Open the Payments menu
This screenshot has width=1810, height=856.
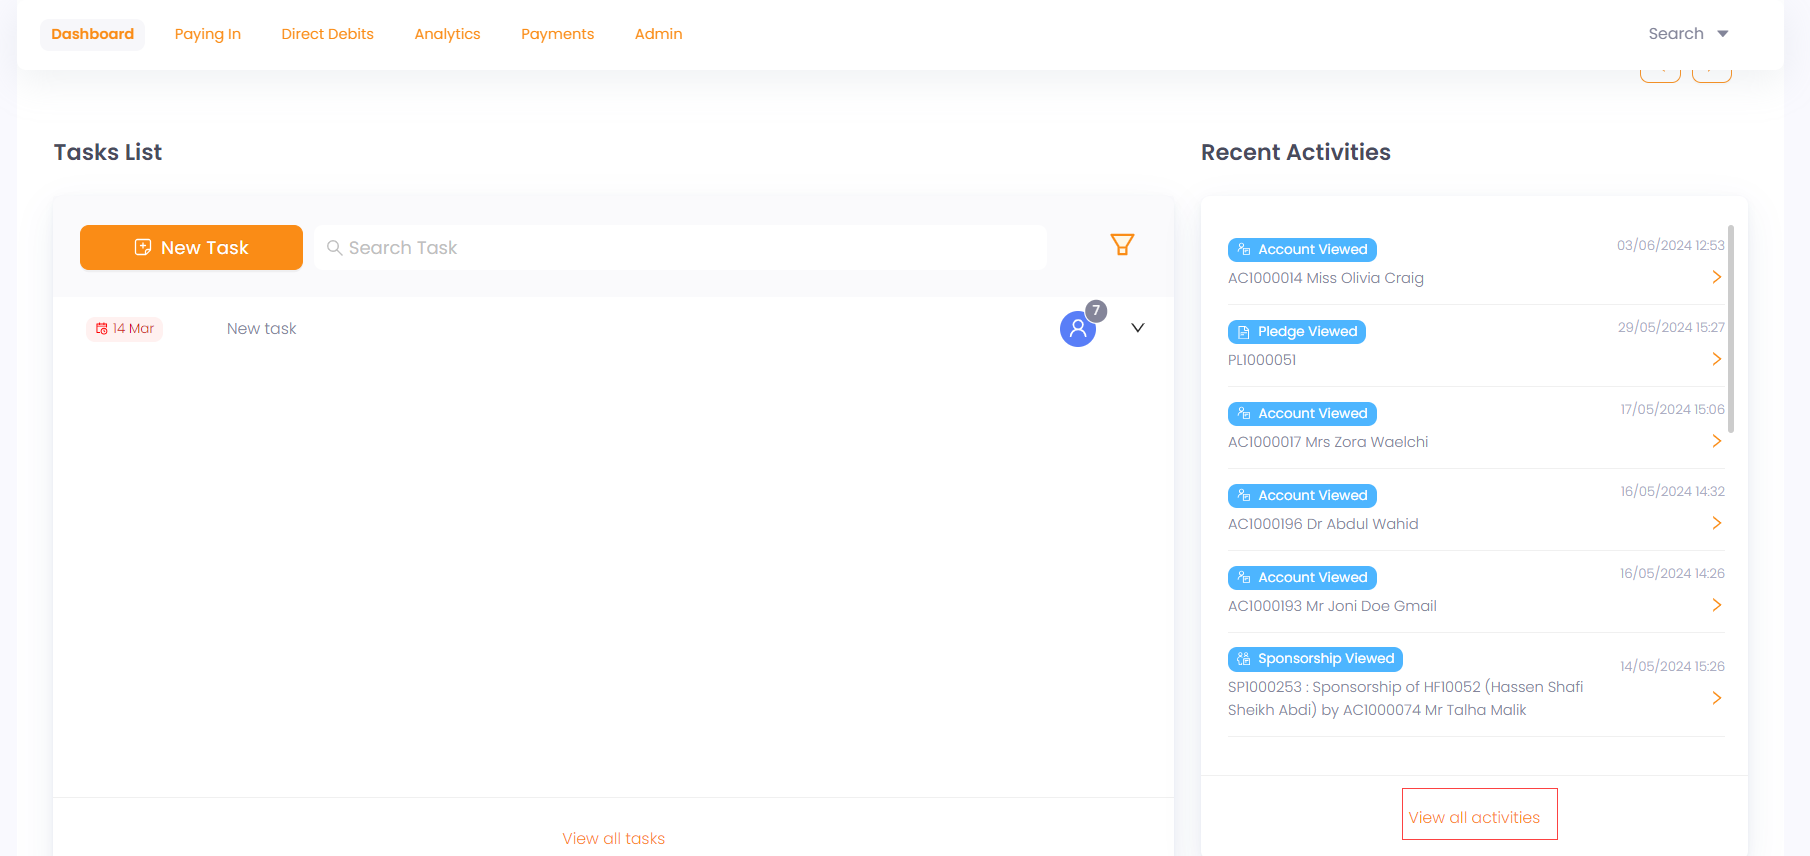(x=557, y=34)
